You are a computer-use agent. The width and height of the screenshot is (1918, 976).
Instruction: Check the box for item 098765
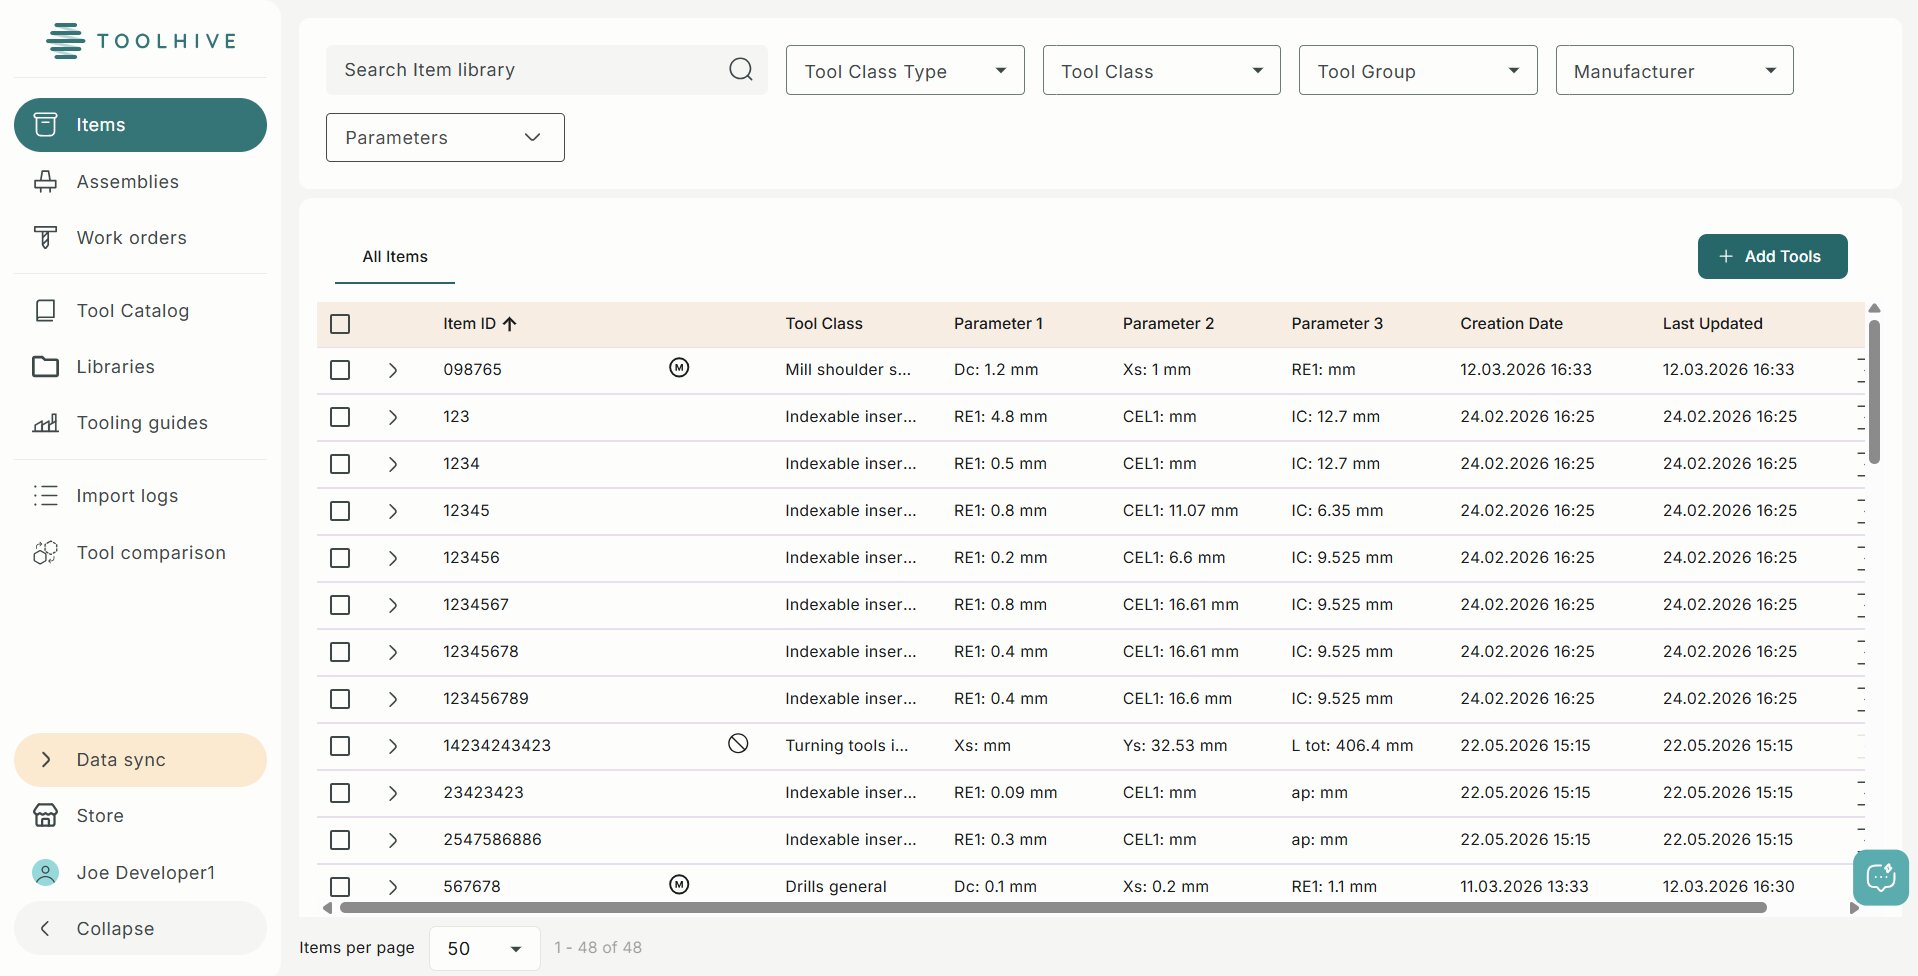click(x=340, y=370)
